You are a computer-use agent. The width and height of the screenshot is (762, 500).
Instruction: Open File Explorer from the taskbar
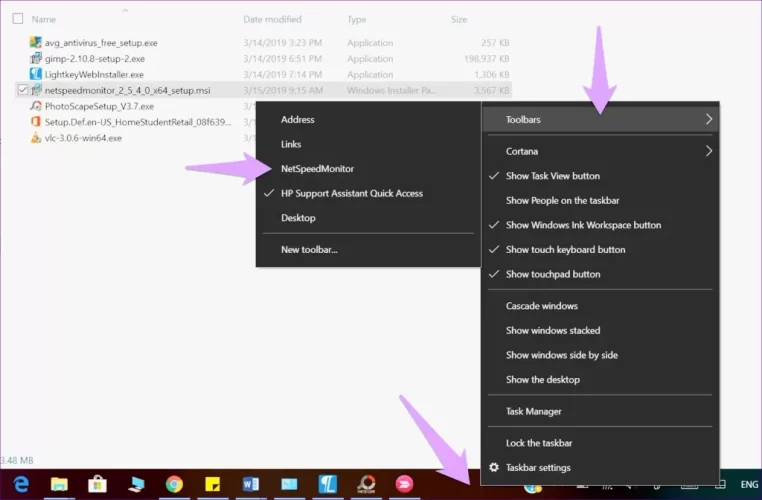point(59,484)
